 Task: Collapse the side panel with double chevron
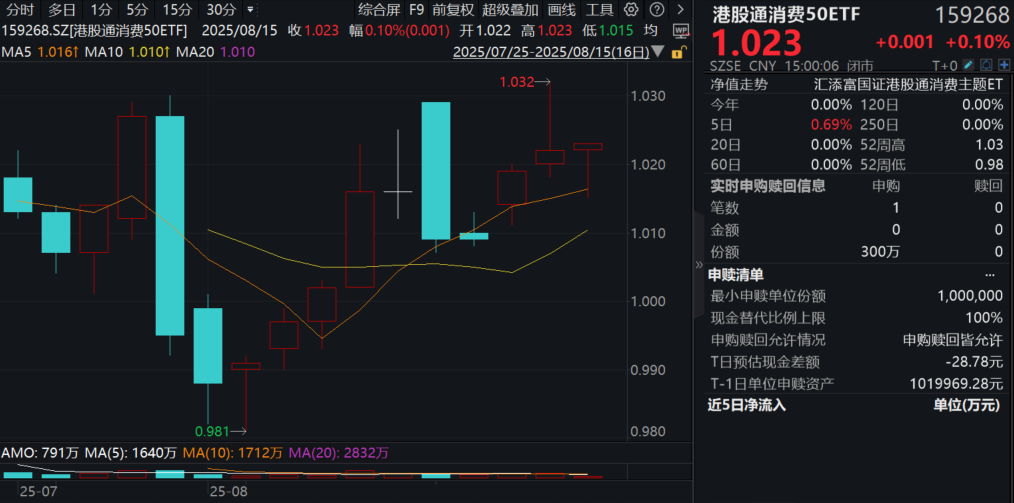[698, 267]
